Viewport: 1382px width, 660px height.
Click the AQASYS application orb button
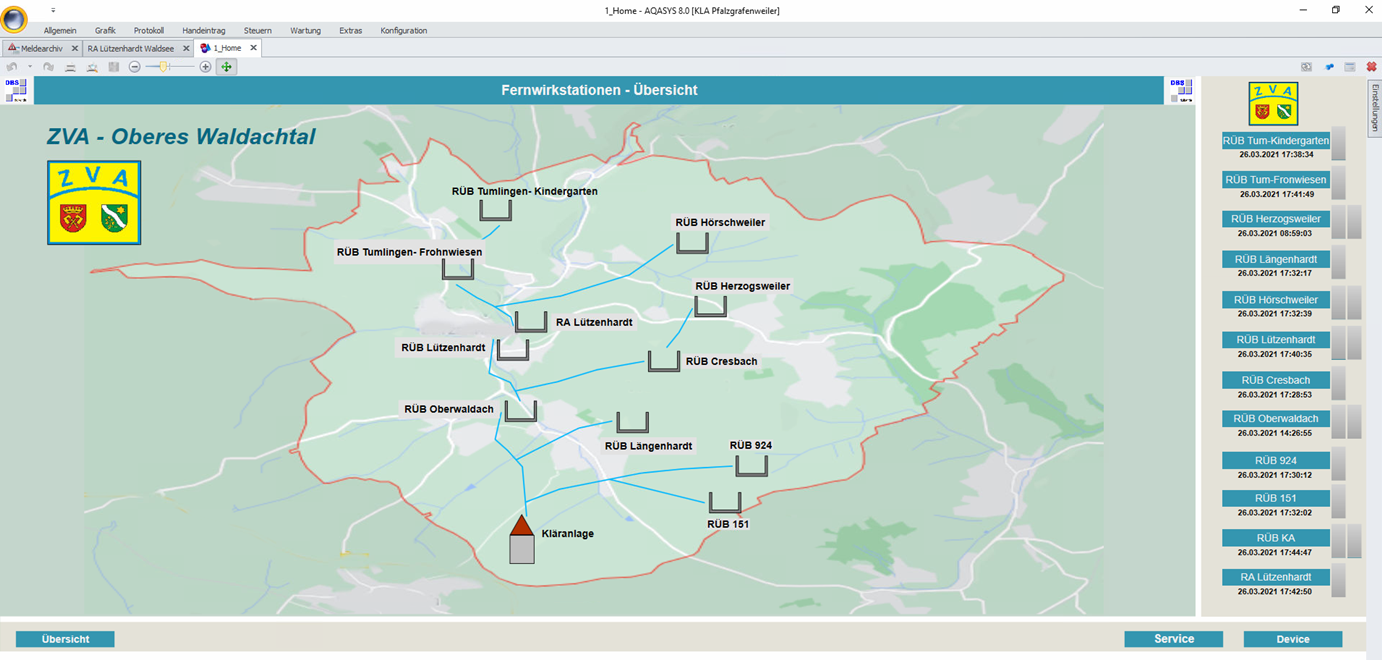tap(15, 21)
